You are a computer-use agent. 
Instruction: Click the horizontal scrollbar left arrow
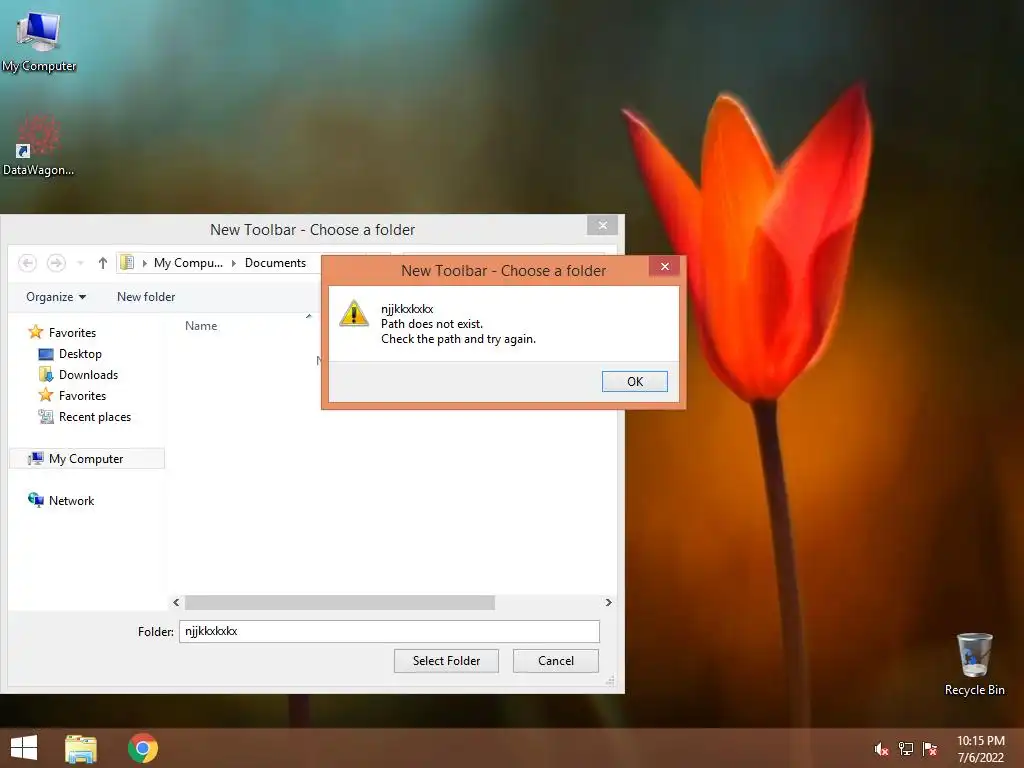(176, 602)
